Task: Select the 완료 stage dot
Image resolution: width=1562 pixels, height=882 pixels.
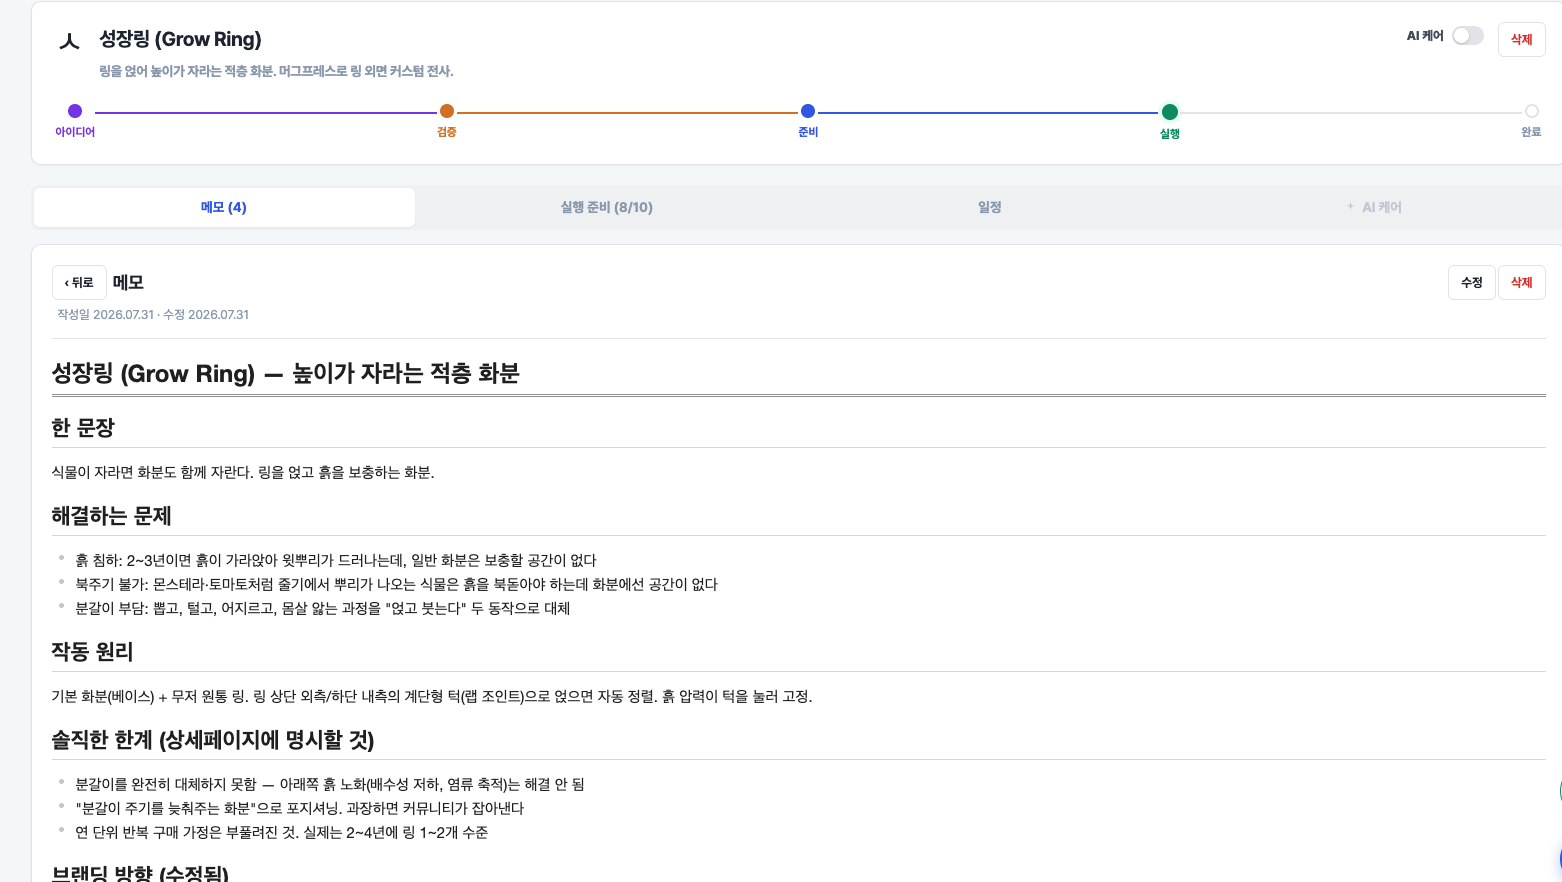Action: (1531, 111)
